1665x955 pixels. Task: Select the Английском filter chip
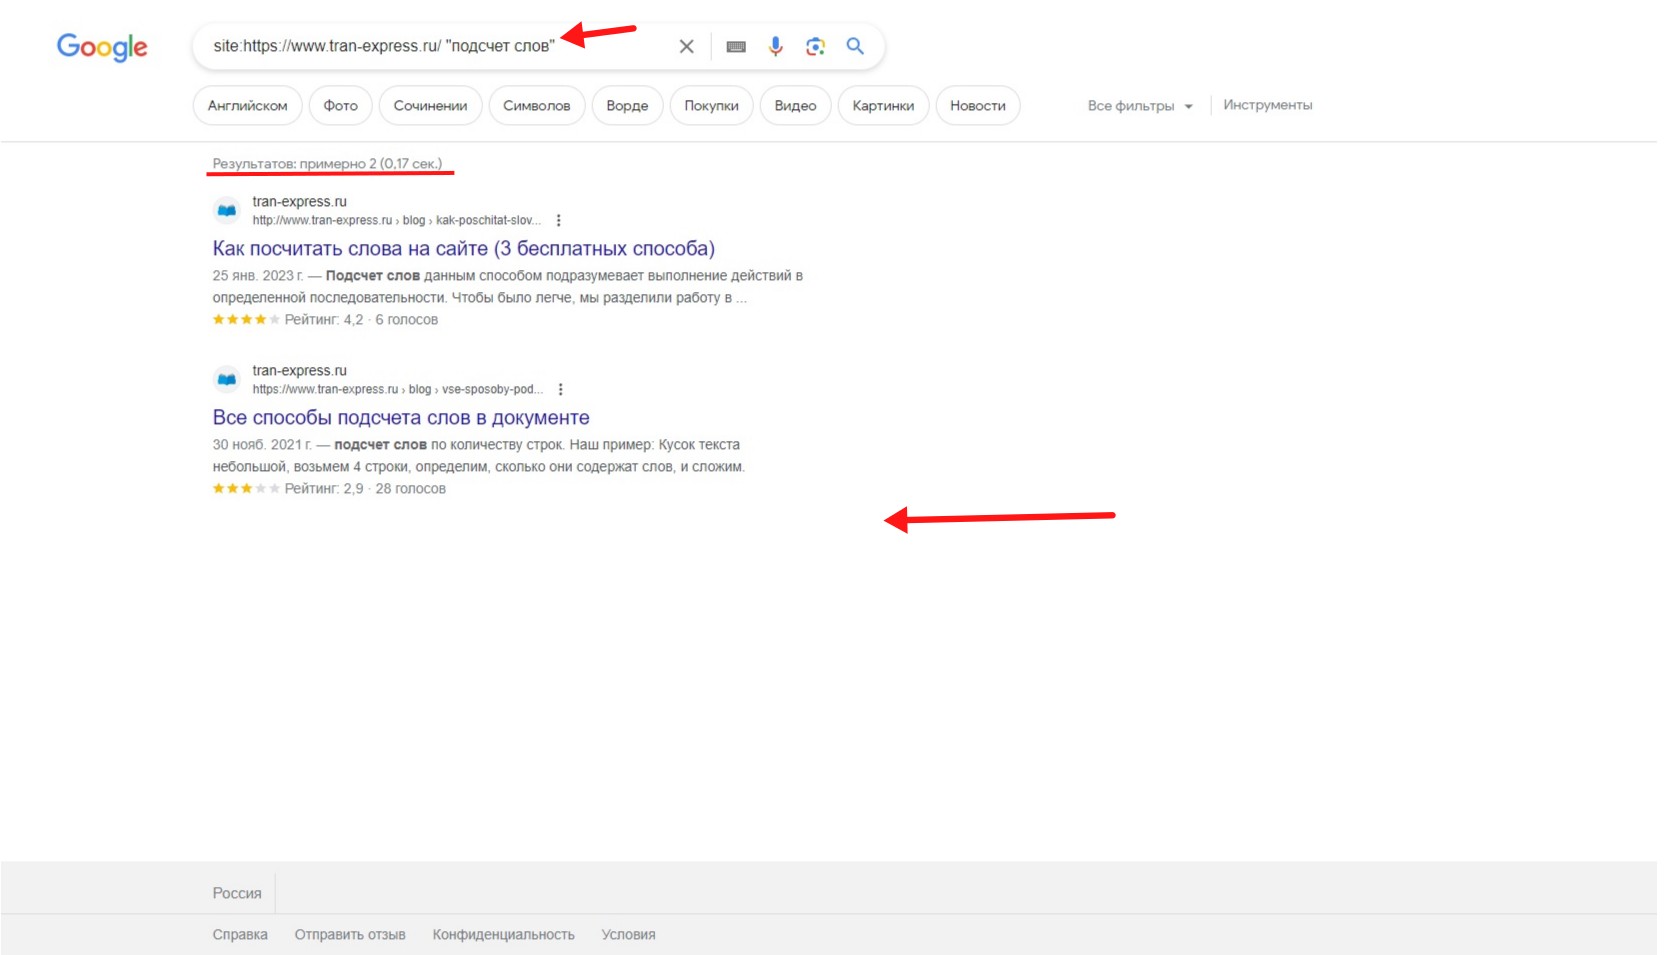pyautogui.click(x=247, y=105)
